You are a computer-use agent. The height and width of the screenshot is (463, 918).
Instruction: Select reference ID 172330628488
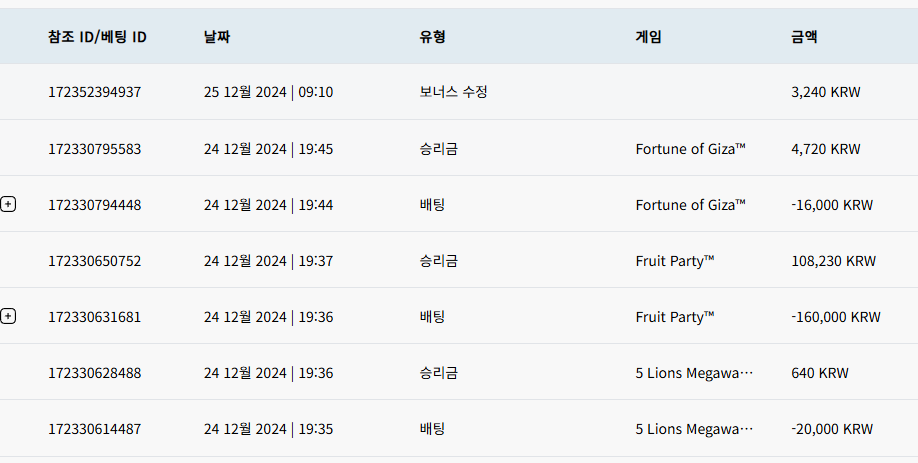tap(94, 373)
